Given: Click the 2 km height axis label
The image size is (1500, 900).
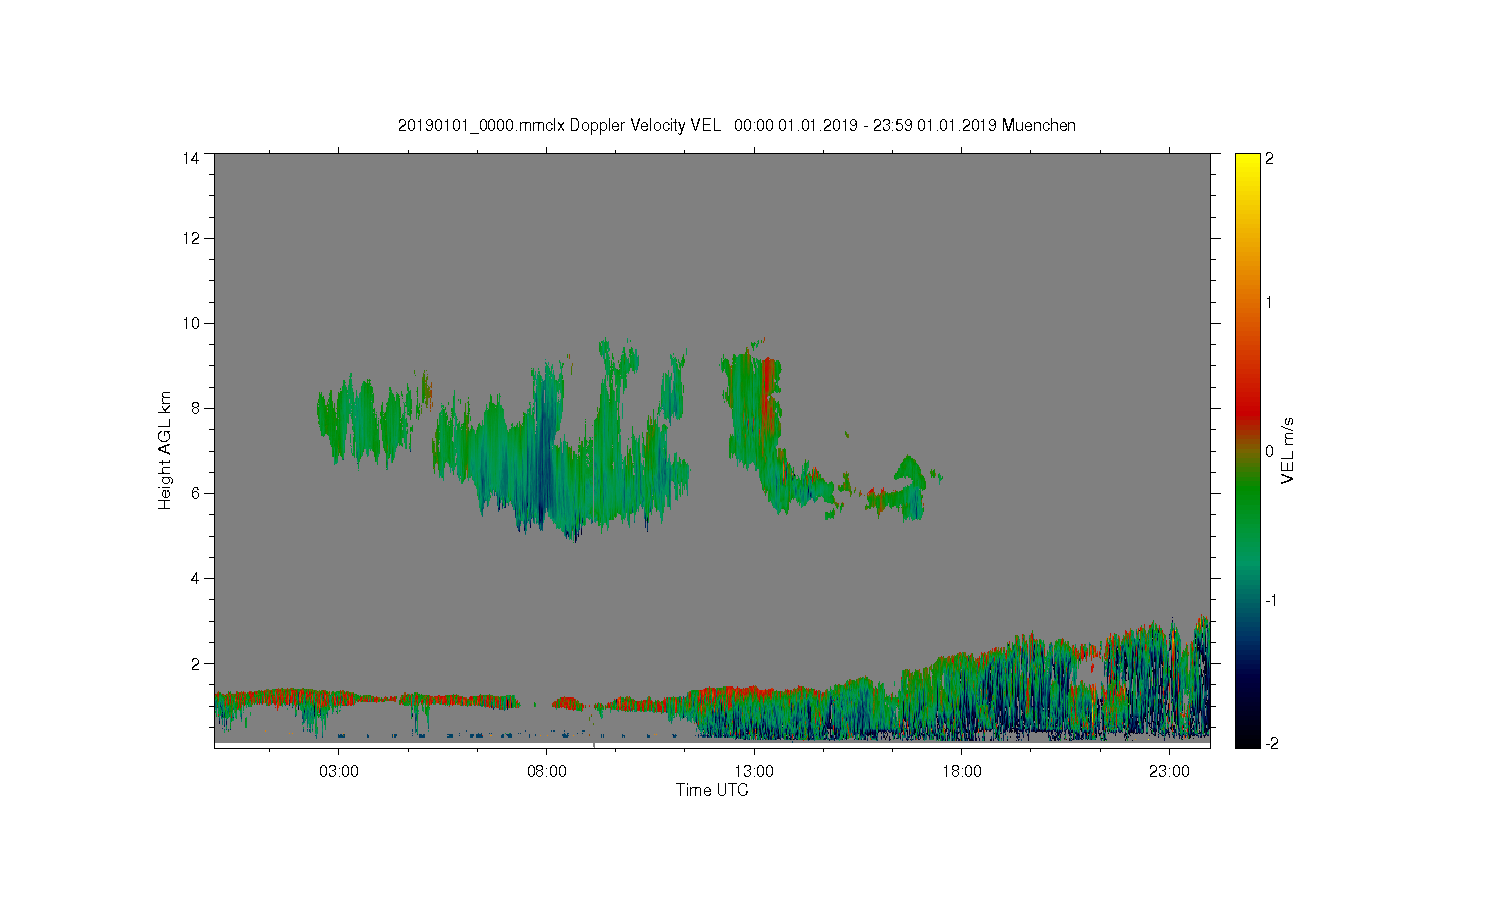Looking at the screenshot, I should (x=196, y=663).
